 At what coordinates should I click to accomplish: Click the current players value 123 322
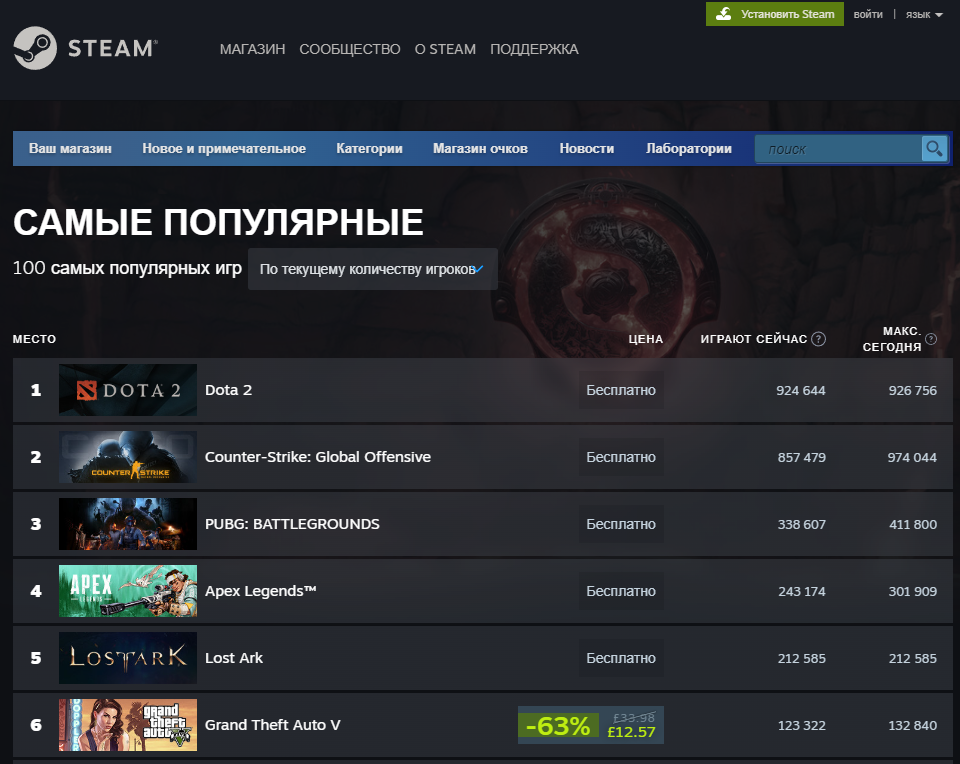[x=801, y=725]
